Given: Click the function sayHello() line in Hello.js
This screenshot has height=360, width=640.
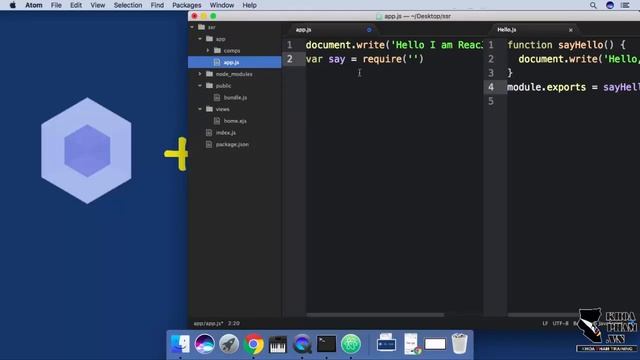Looking at the screenshot, I should click(x=566, y=45).
